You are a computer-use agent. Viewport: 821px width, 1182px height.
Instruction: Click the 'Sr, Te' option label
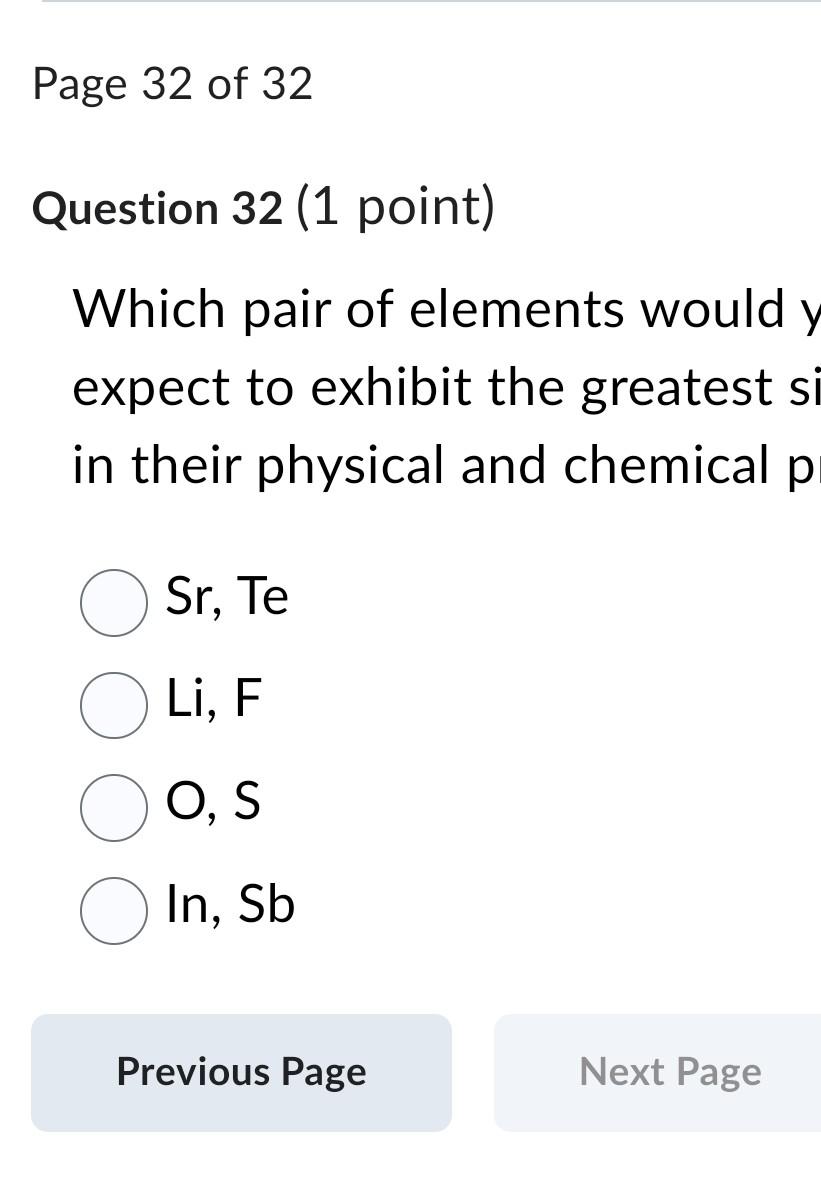pyautogui.click(x=226, y=596)
